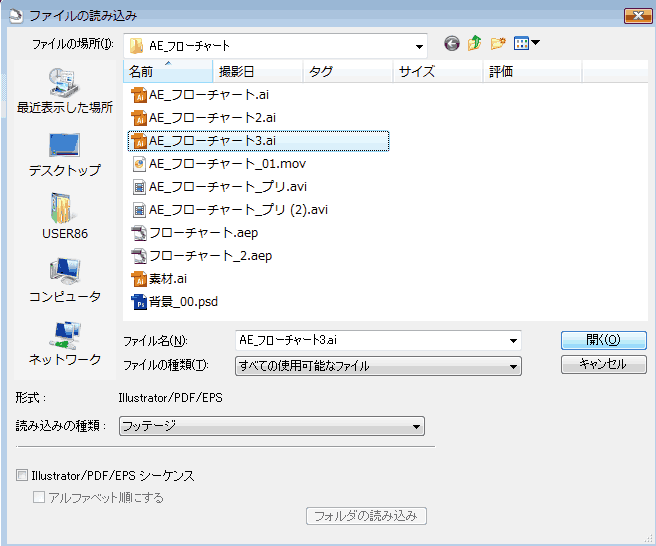Screen dimensions: 656x546
Task: Click the QuickTime icon of AE_フローチャート_01.mov
Action: pyautogui.click(x=139, y=164)
